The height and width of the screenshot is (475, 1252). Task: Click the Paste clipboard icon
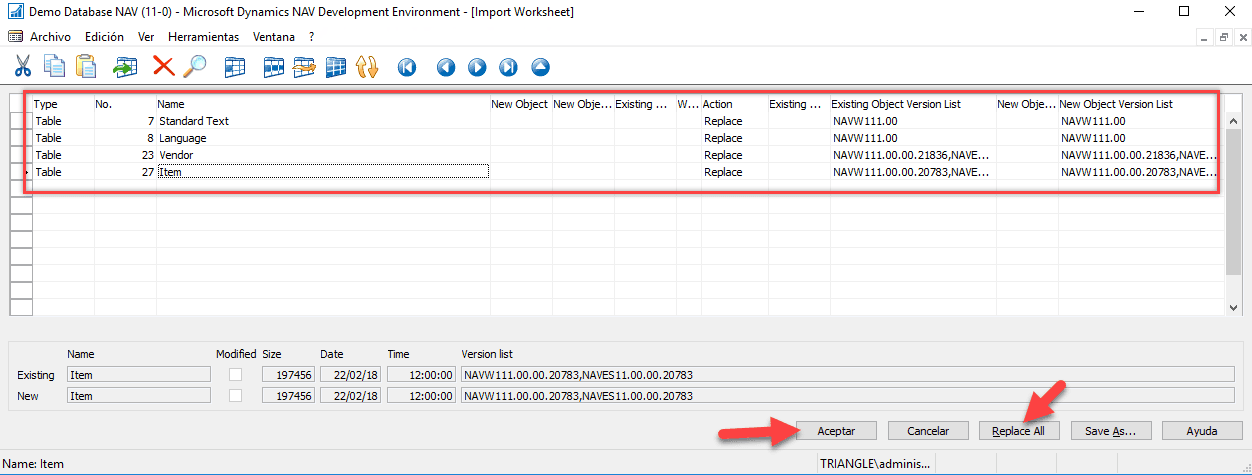click(86, 67)
